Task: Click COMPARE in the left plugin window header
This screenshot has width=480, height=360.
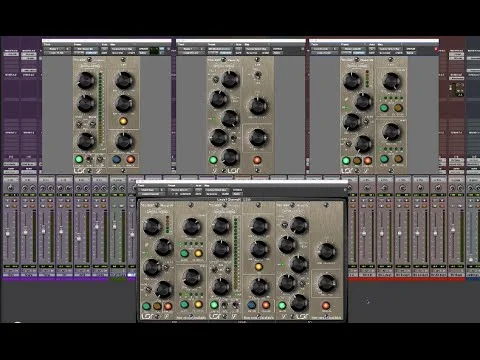Action: pyautogui.click(x=92, y=53)
